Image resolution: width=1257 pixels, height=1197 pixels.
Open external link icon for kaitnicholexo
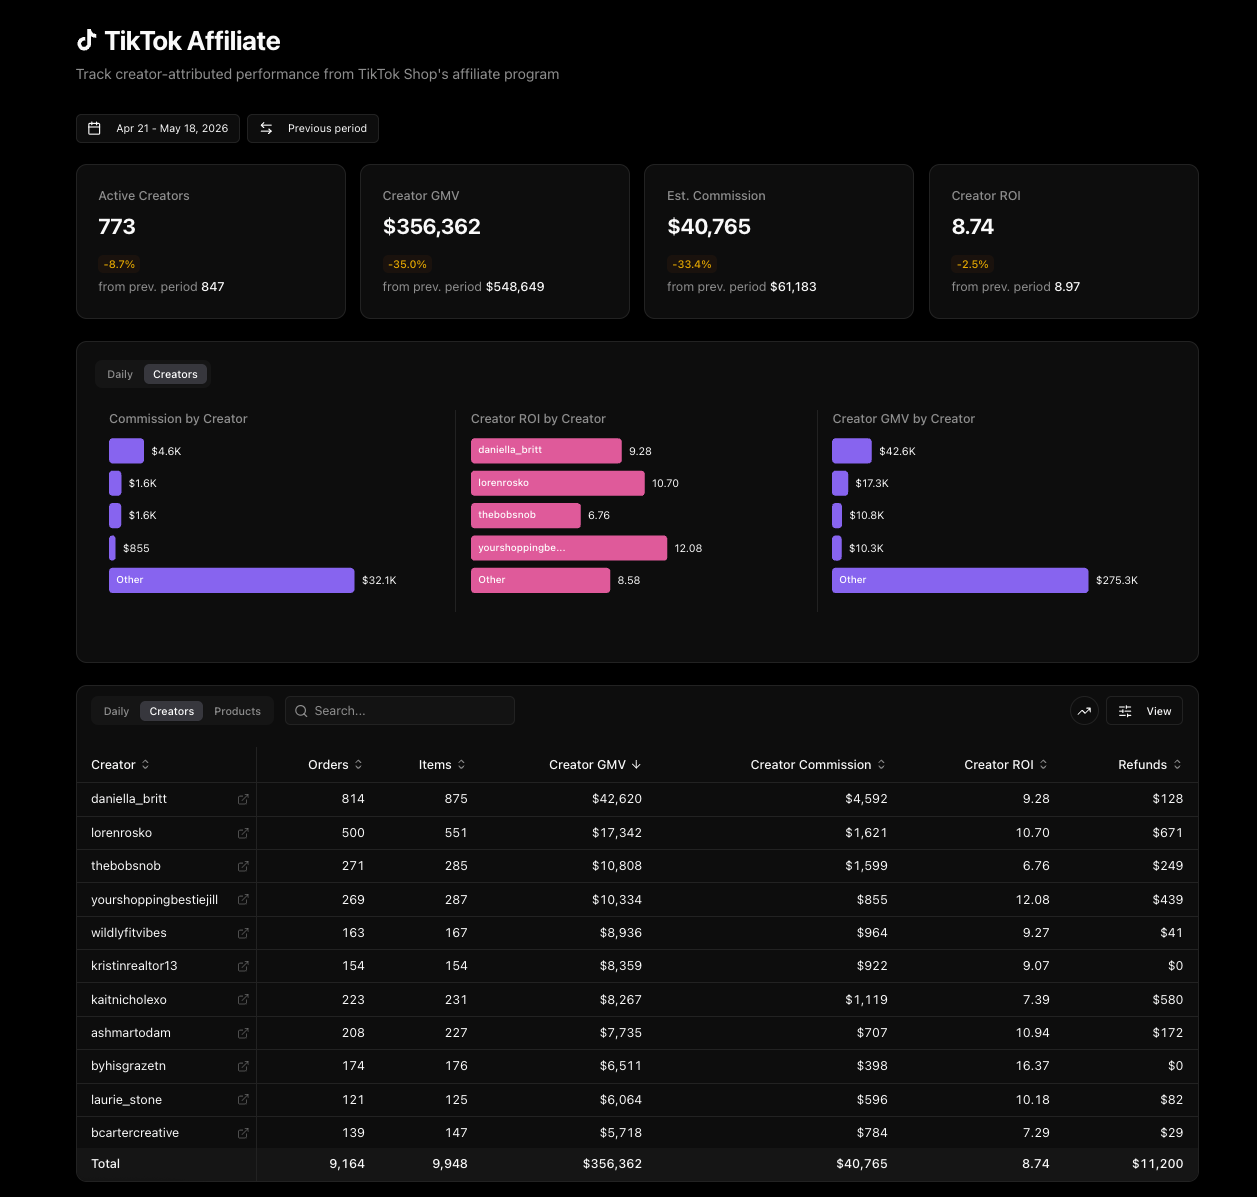(x=243, y=1000)
